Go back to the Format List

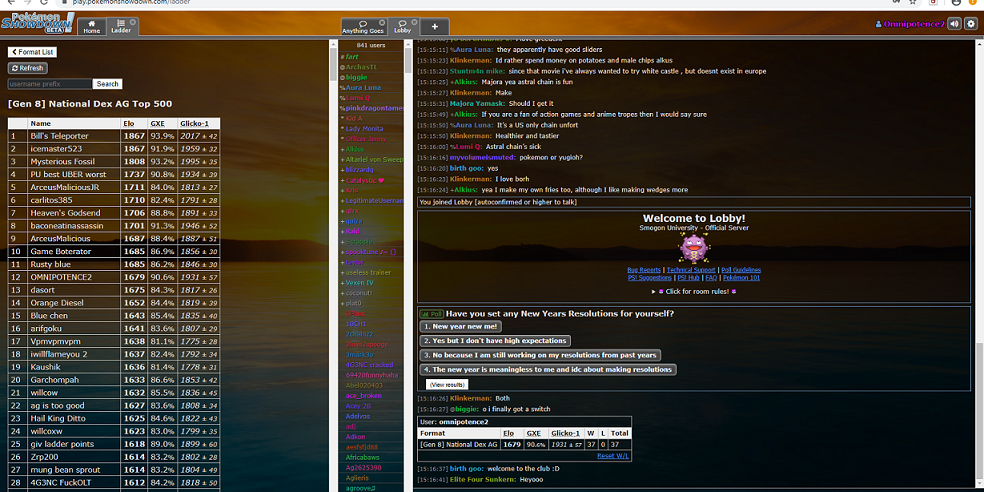coord(32,52)
